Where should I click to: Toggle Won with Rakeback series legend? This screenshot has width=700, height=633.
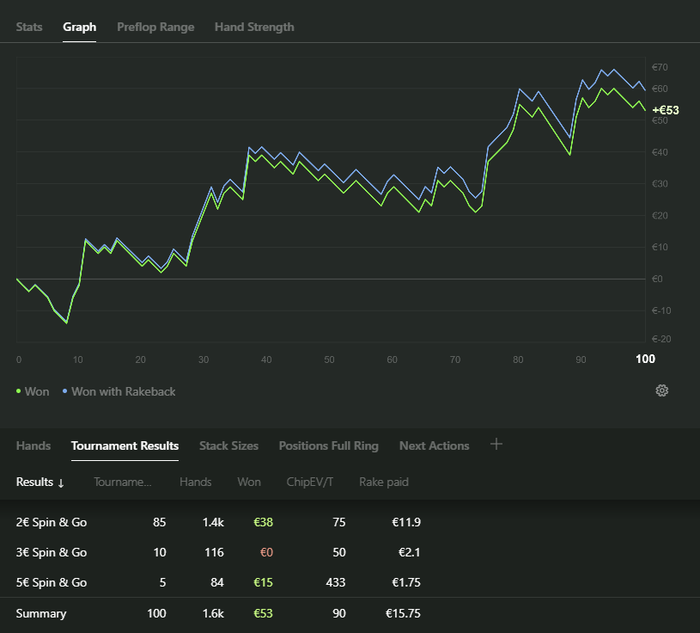click(118, 392)
